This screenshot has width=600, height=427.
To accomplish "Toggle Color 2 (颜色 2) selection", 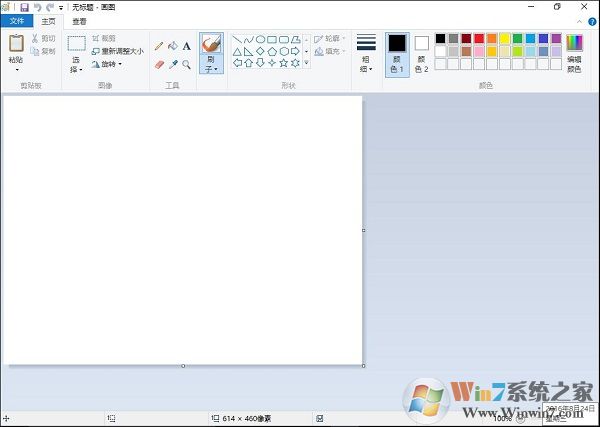I will 421,53.
